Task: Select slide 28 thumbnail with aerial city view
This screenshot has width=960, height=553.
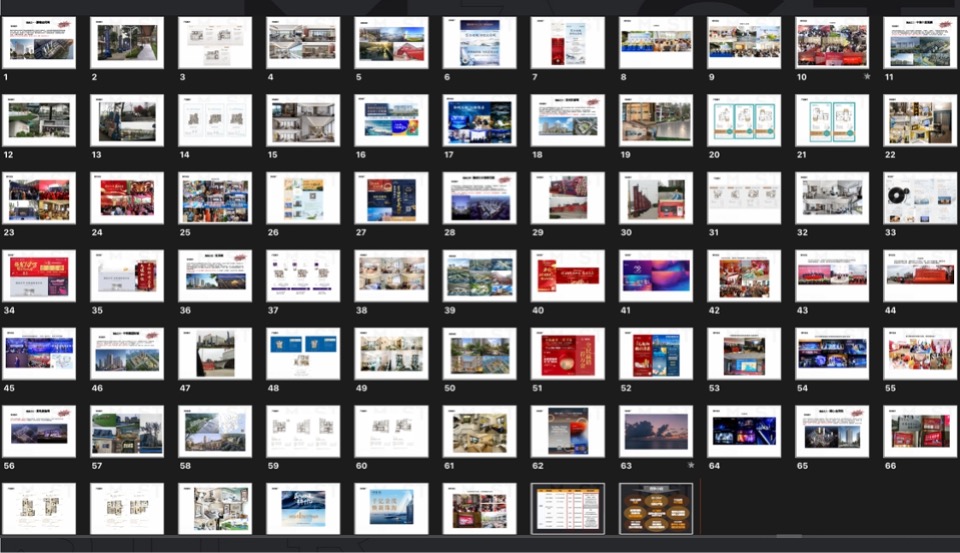Action: pos(479,198)
